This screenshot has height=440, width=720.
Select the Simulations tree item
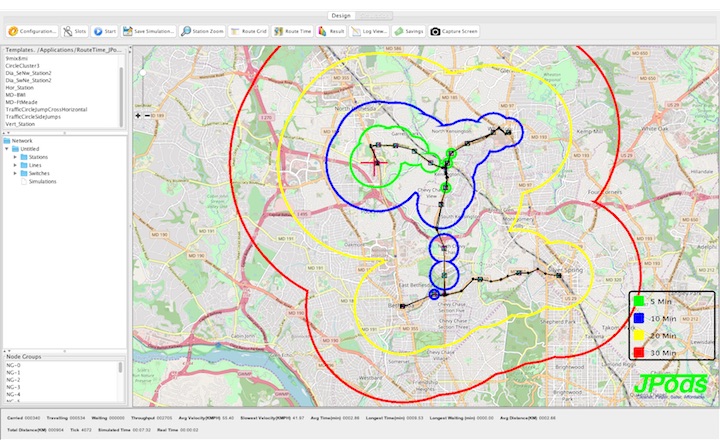coord(42,181)
